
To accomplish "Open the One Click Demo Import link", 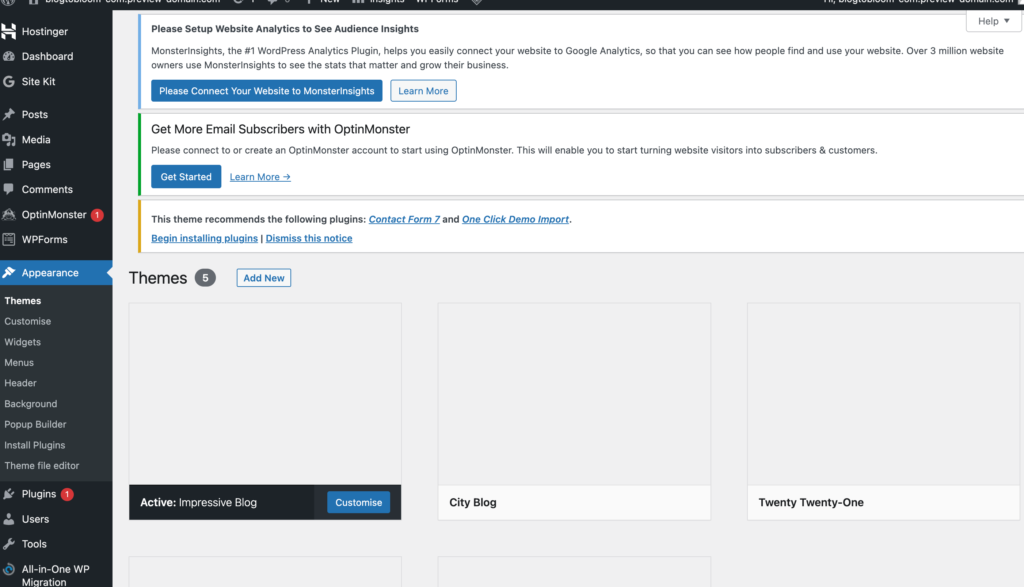I will coord(515,219).
